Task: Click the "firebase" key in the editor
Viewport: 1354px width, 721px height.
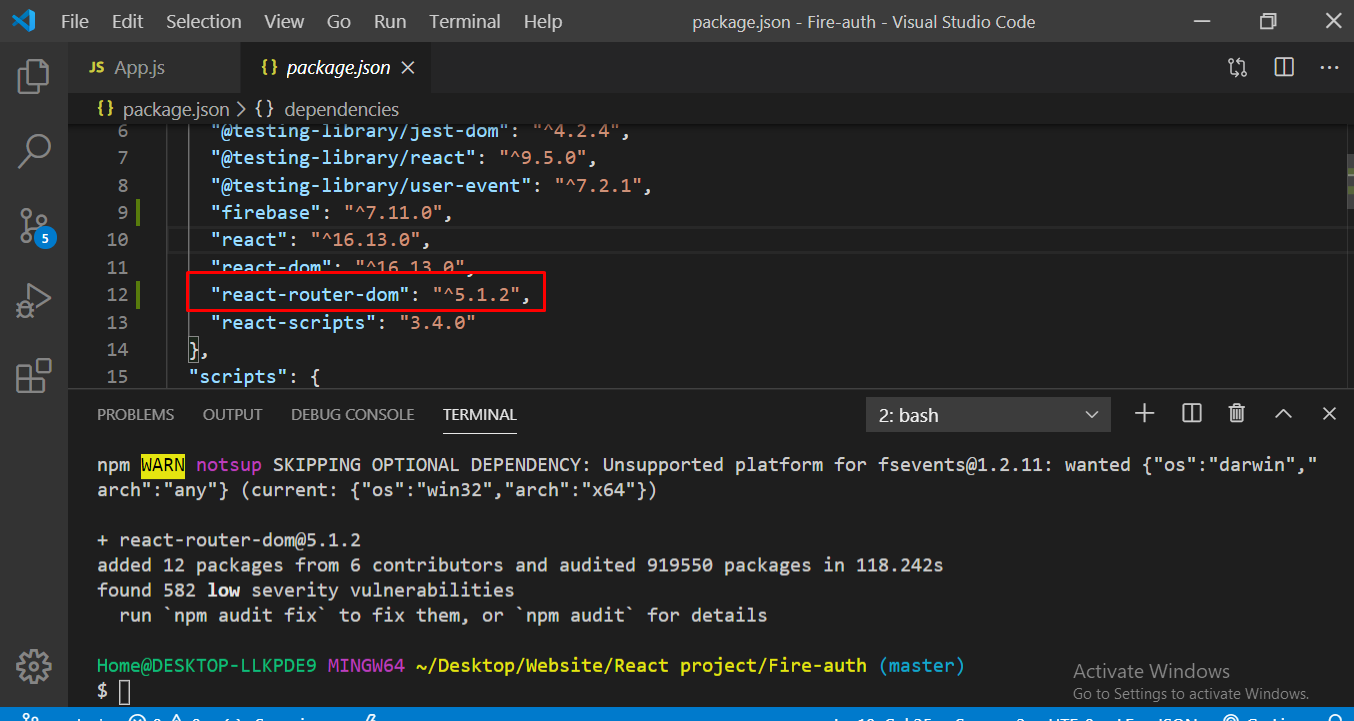Action: (266, 212)
